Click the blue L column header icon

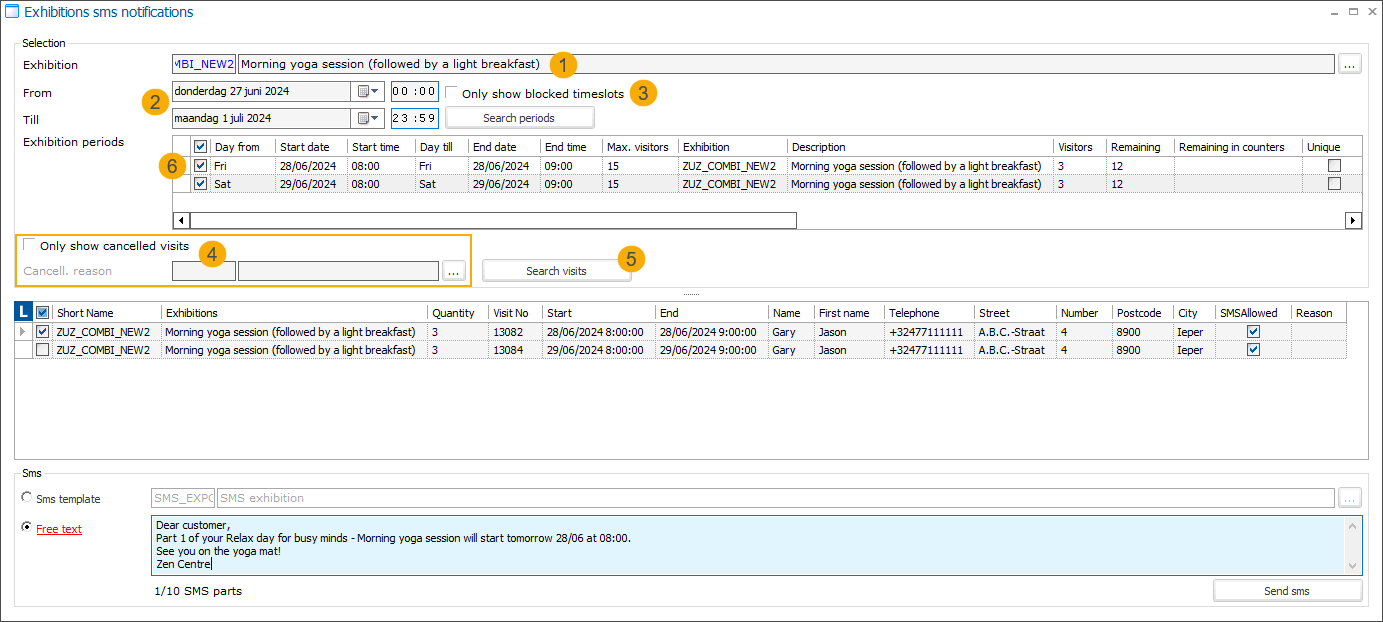click(x=21, y=312)
